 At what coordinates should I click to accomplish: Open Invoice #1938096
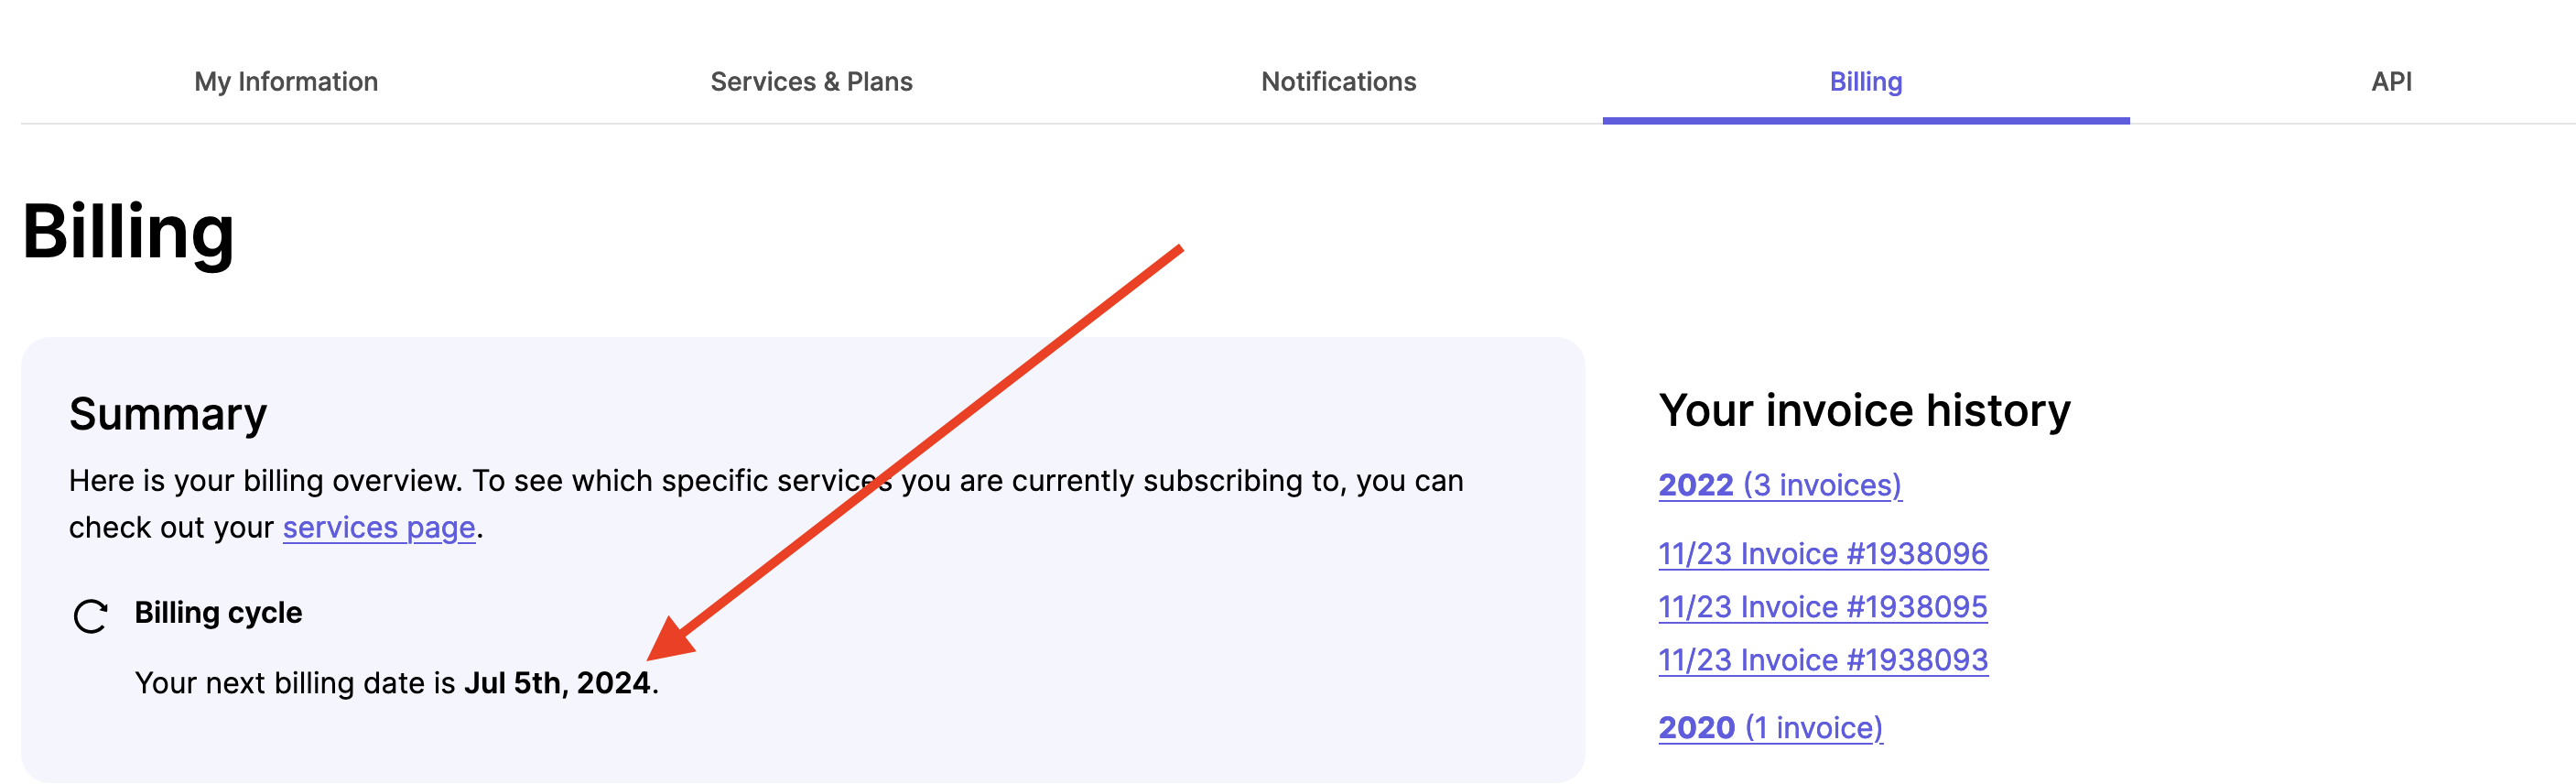(1822, 553)
